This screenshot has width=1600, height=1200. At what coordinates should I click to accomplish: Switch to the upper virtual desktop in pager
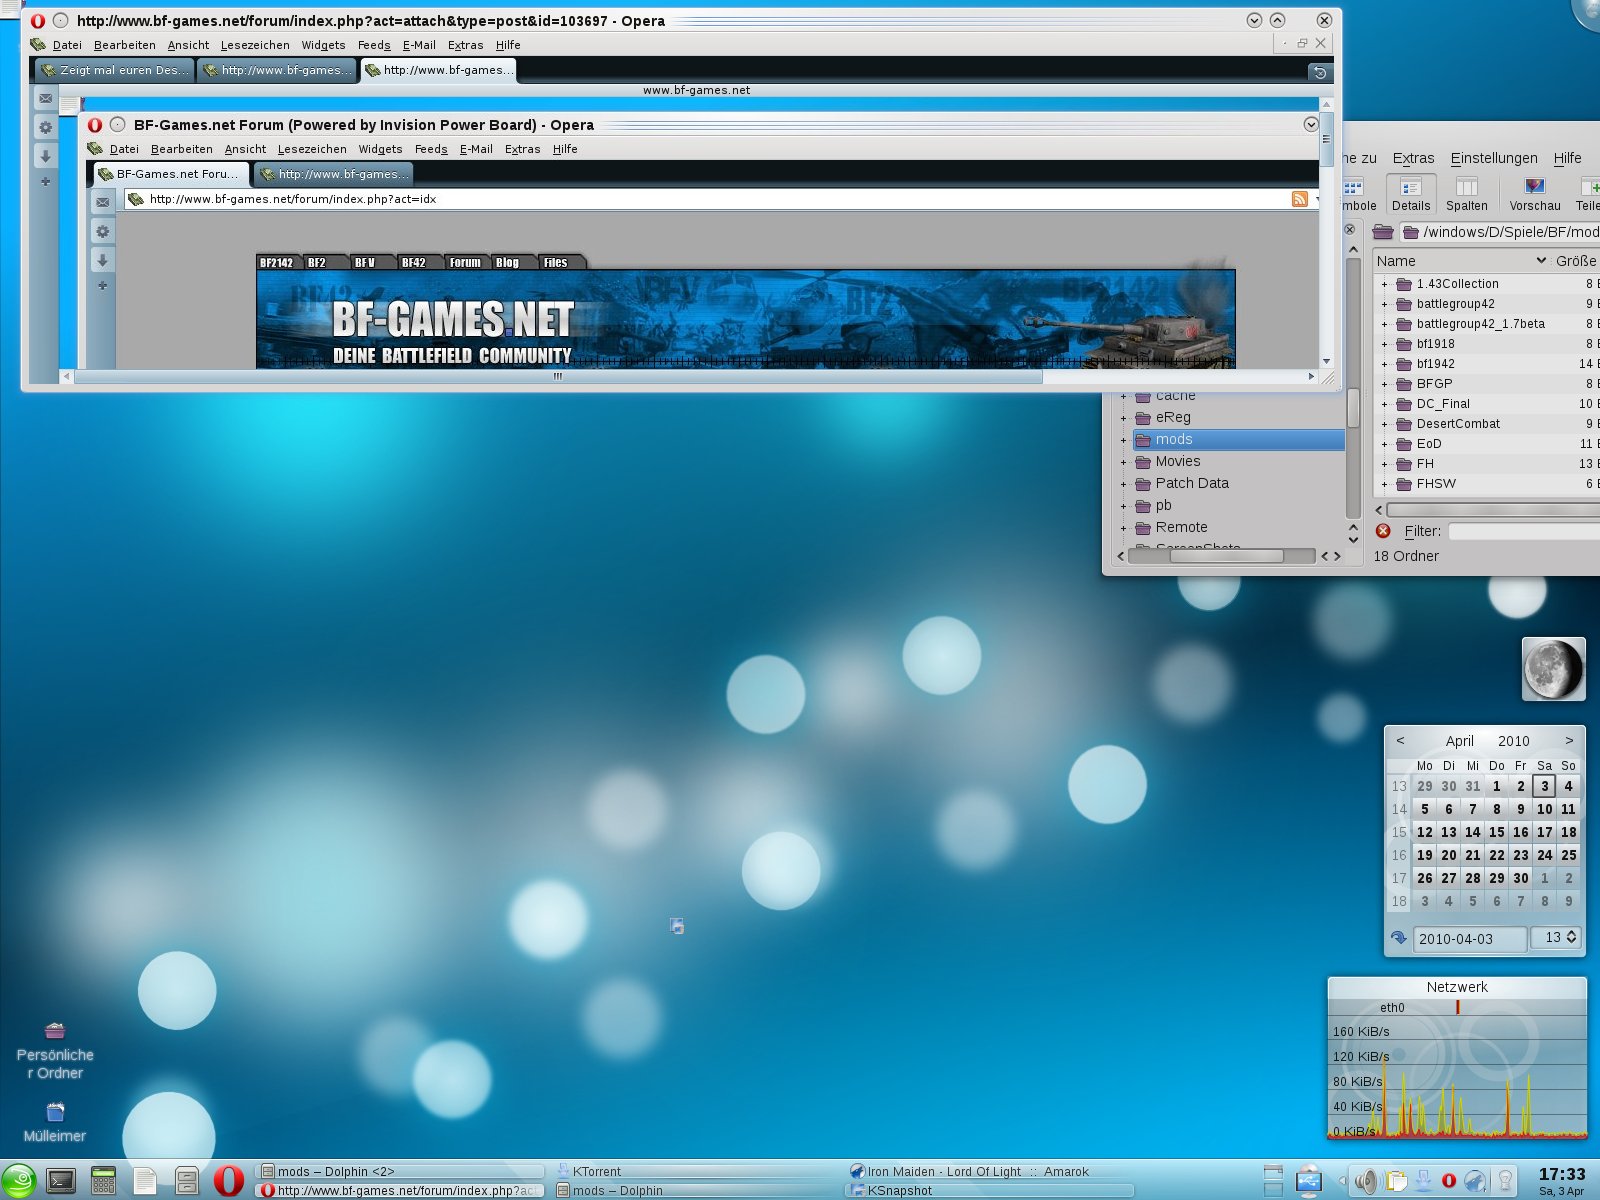pos(1273,1172)
